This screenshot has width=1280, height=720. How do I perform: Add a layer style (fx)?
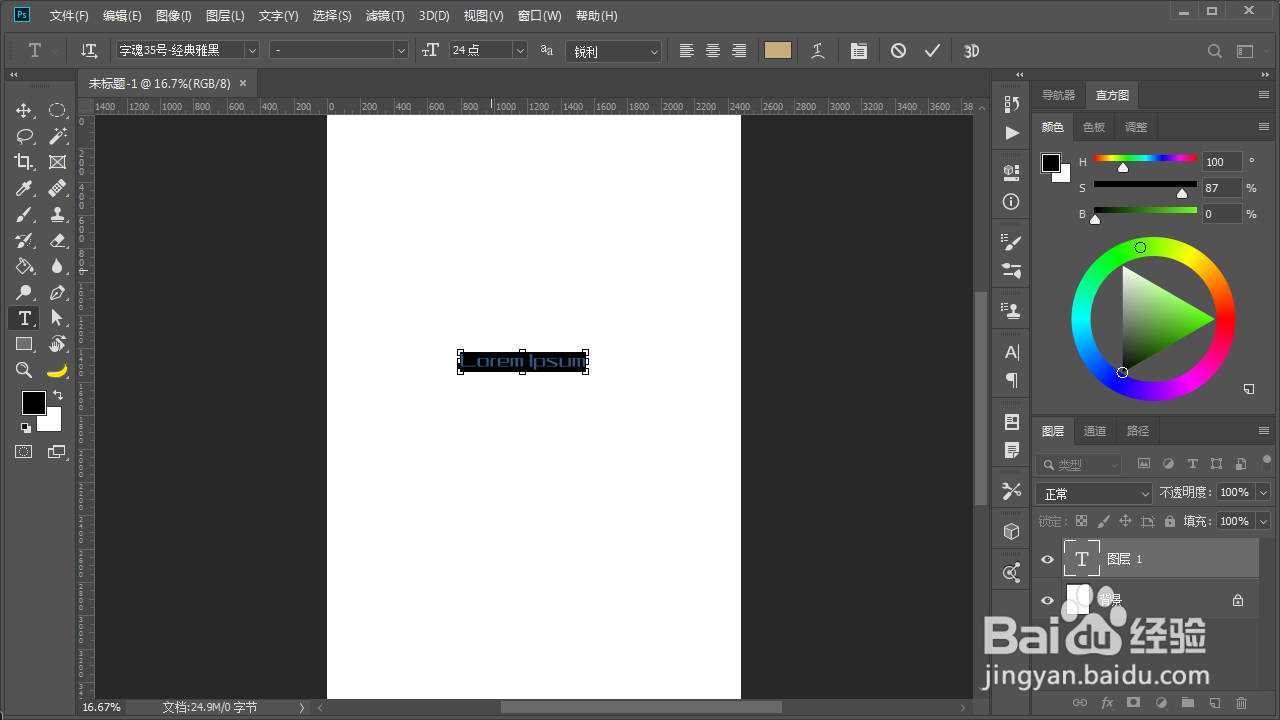[x=1107, y=703]
